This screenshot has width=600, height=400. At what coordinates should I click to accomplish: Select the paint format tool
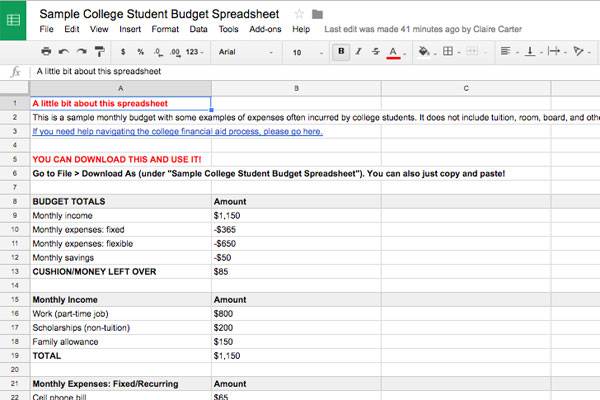click(99, 51)
